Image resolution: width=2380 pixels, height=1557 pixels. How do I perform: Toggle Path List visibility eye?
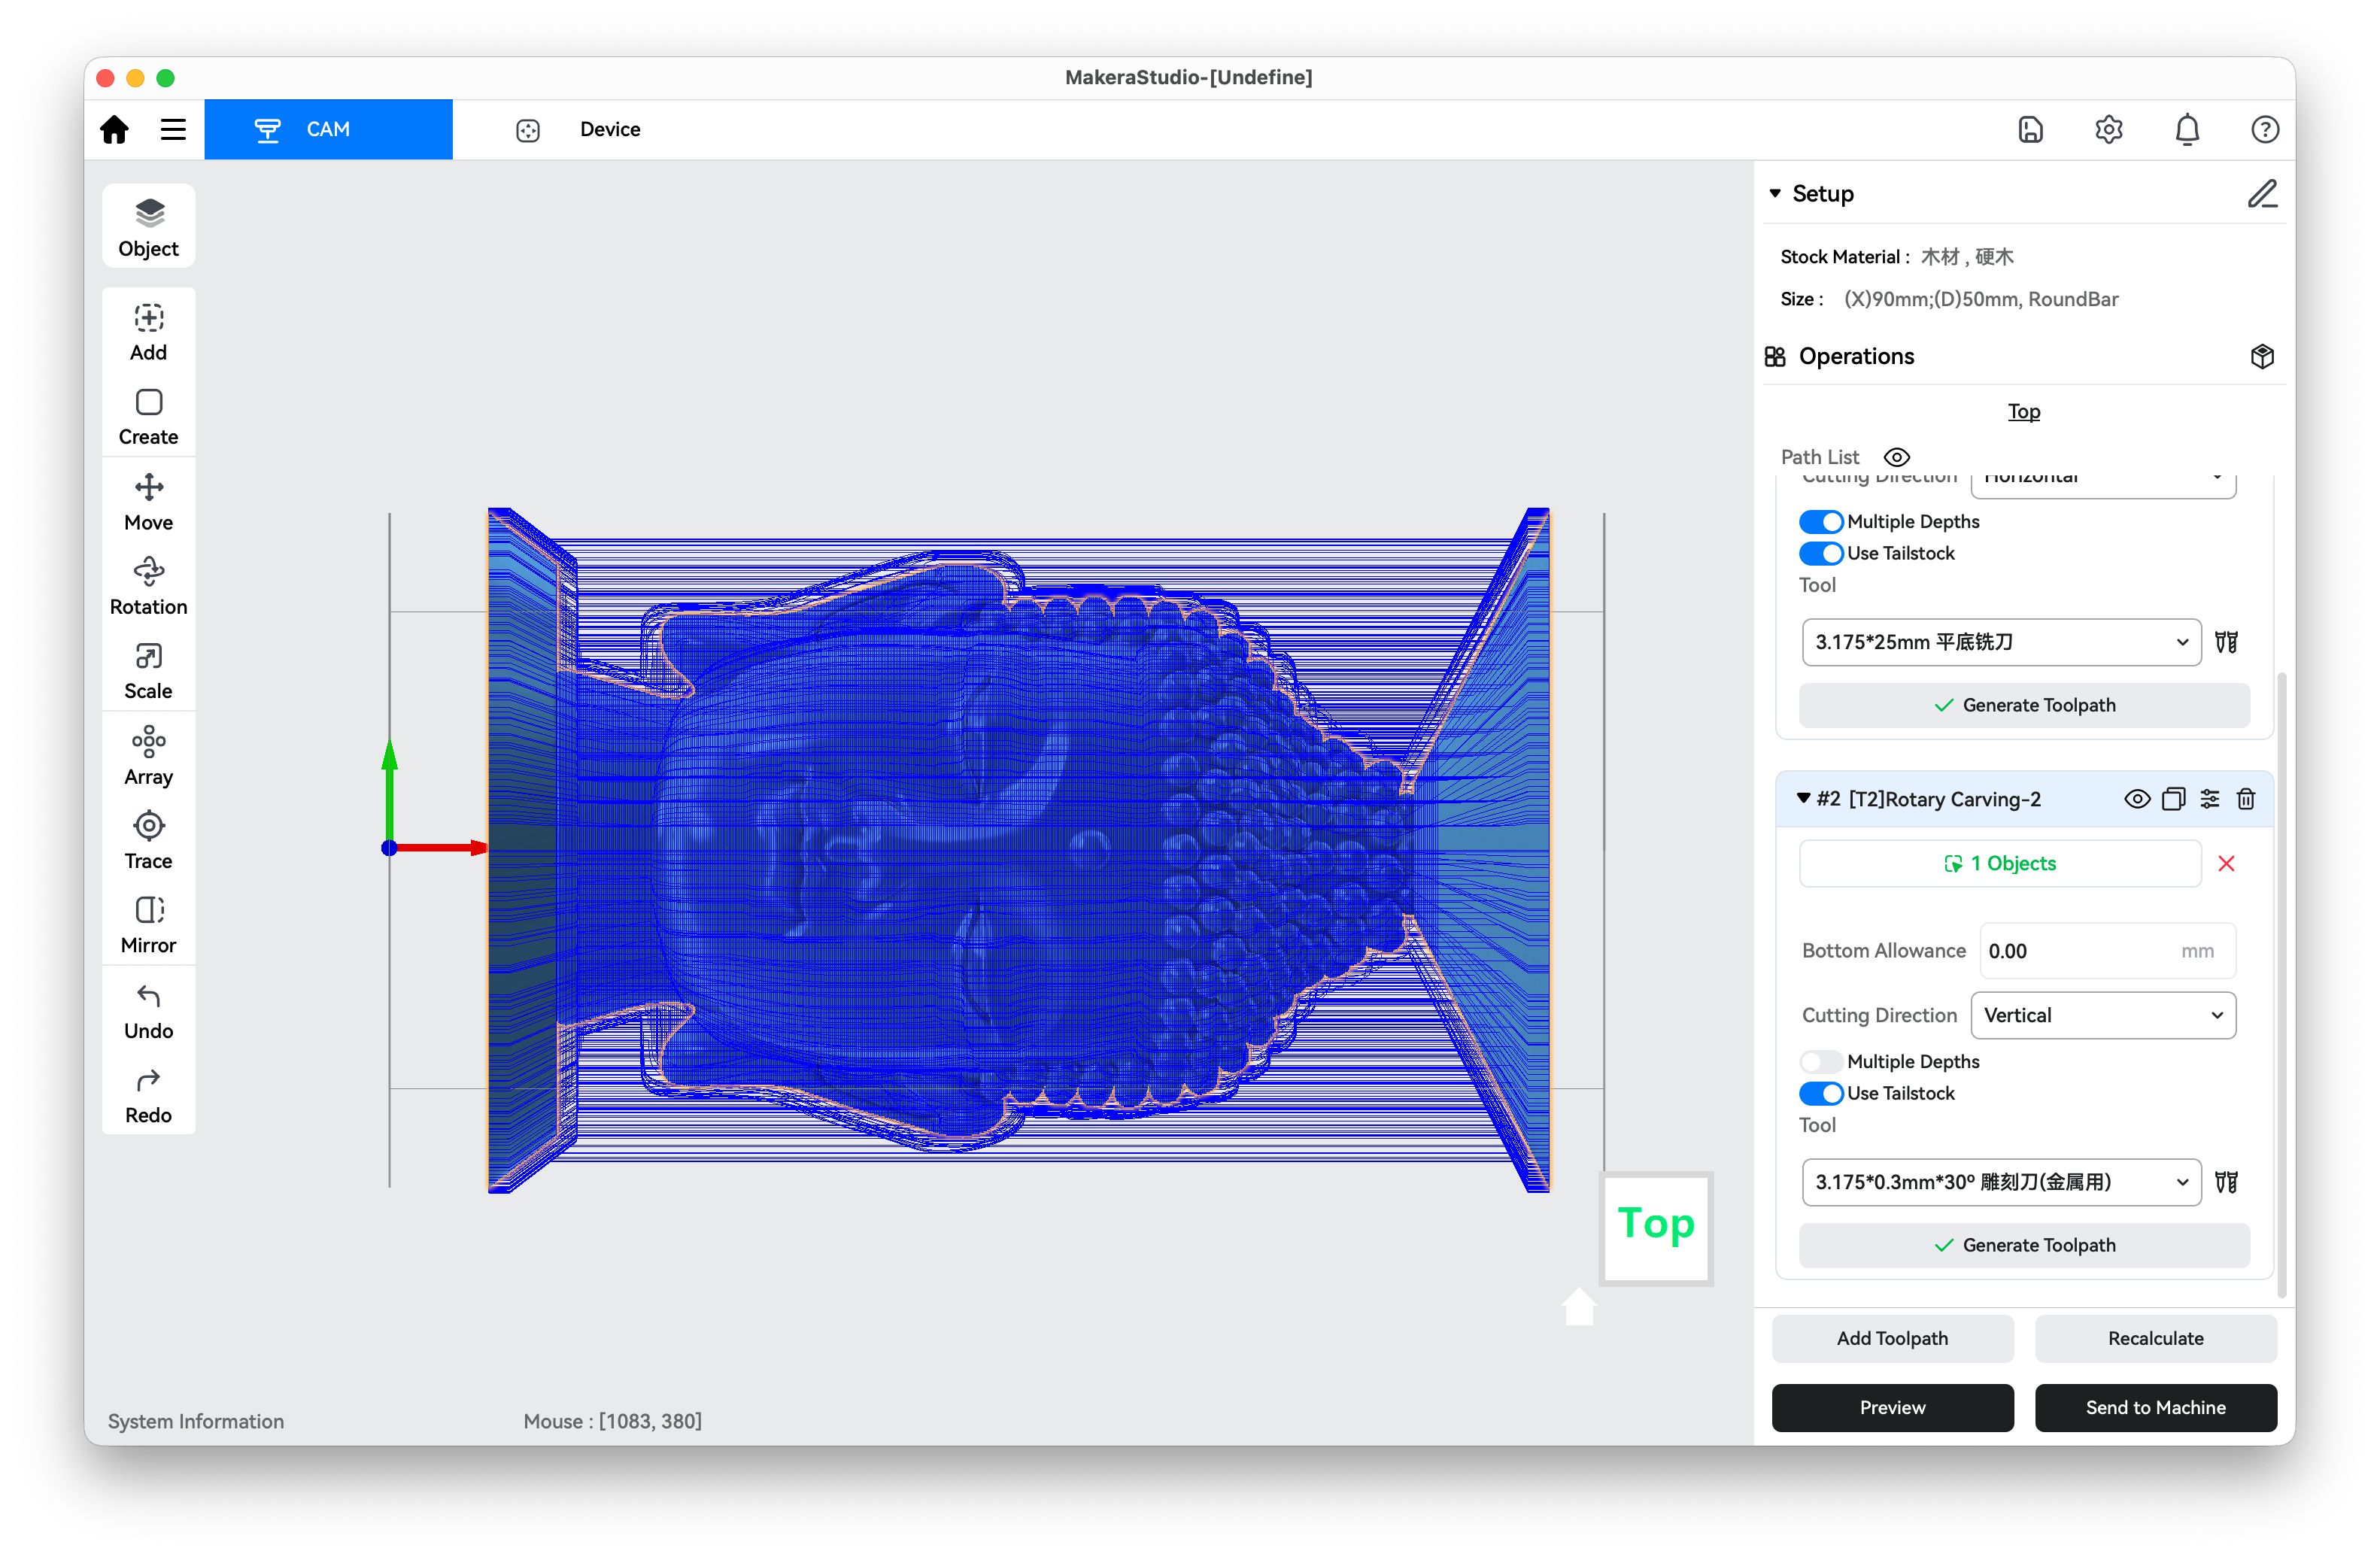(x=1896, y=457)
